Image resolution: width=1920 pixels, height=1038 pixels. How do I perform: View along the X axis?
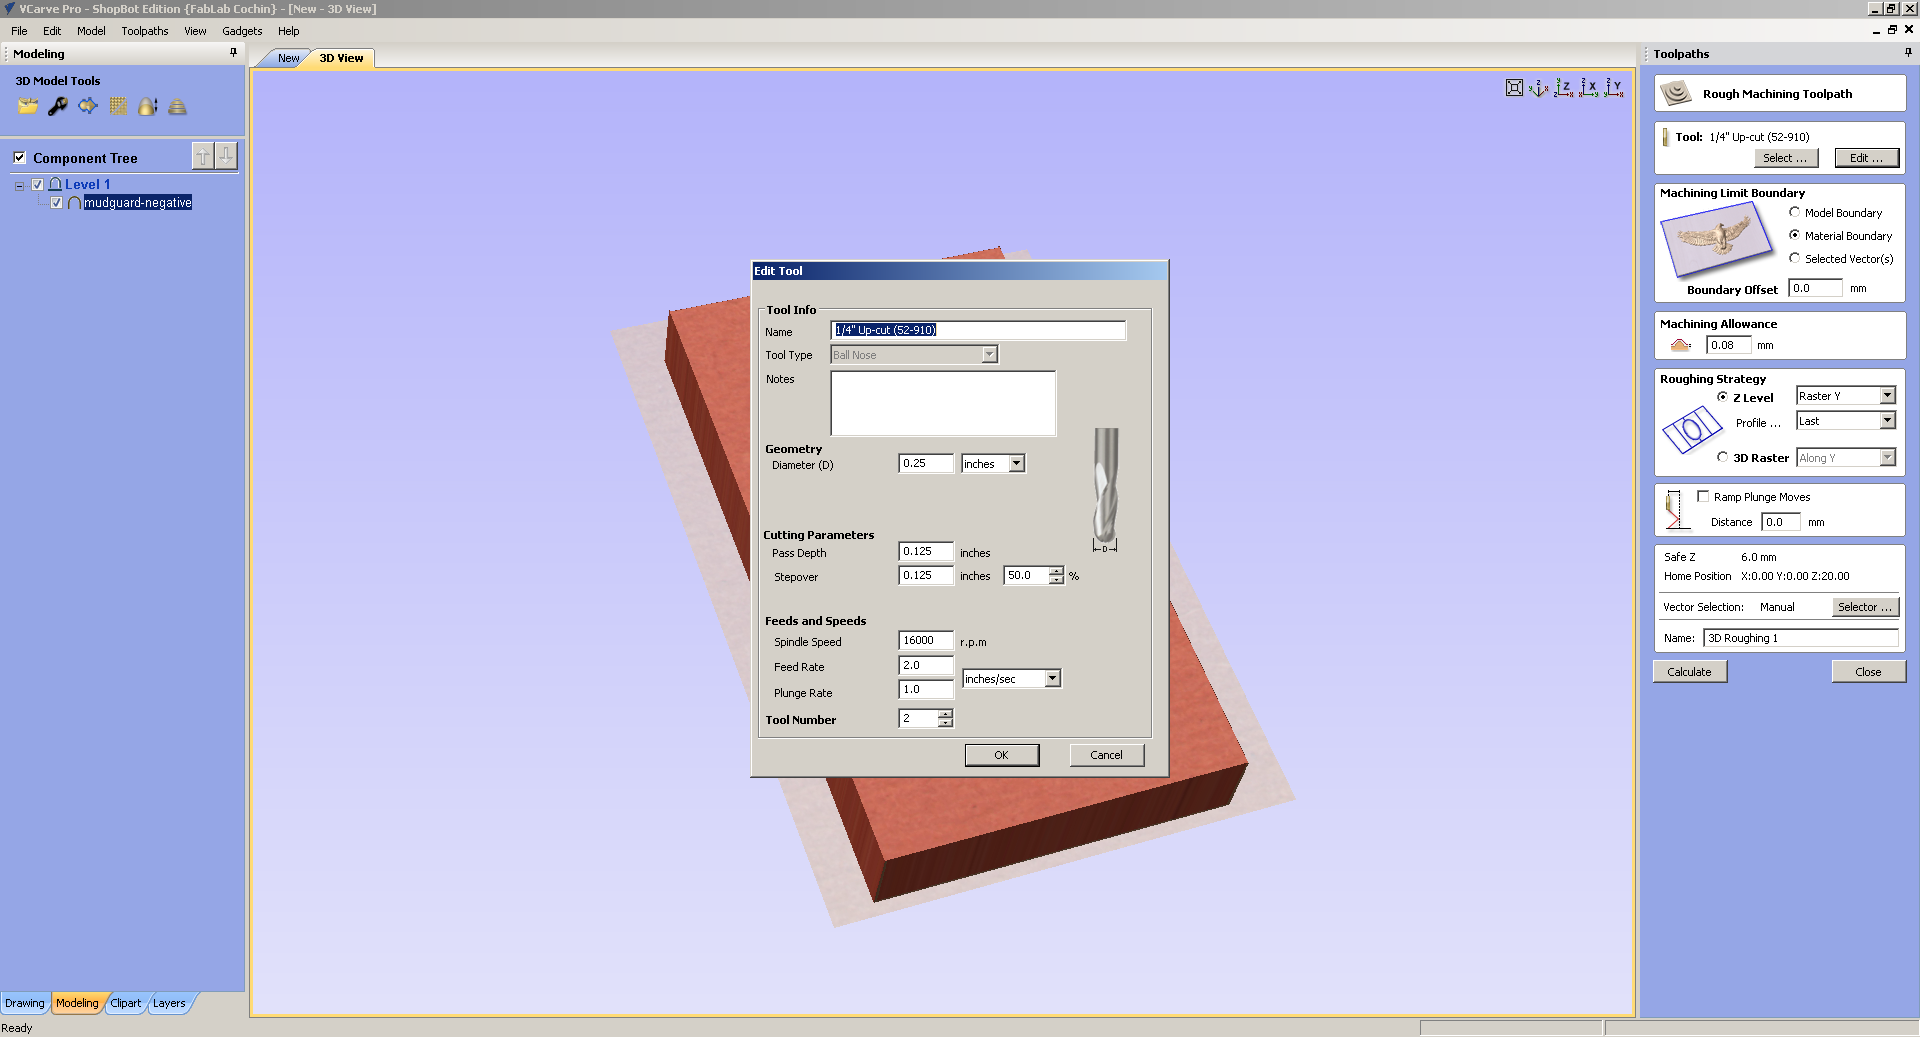point(1589,88)
